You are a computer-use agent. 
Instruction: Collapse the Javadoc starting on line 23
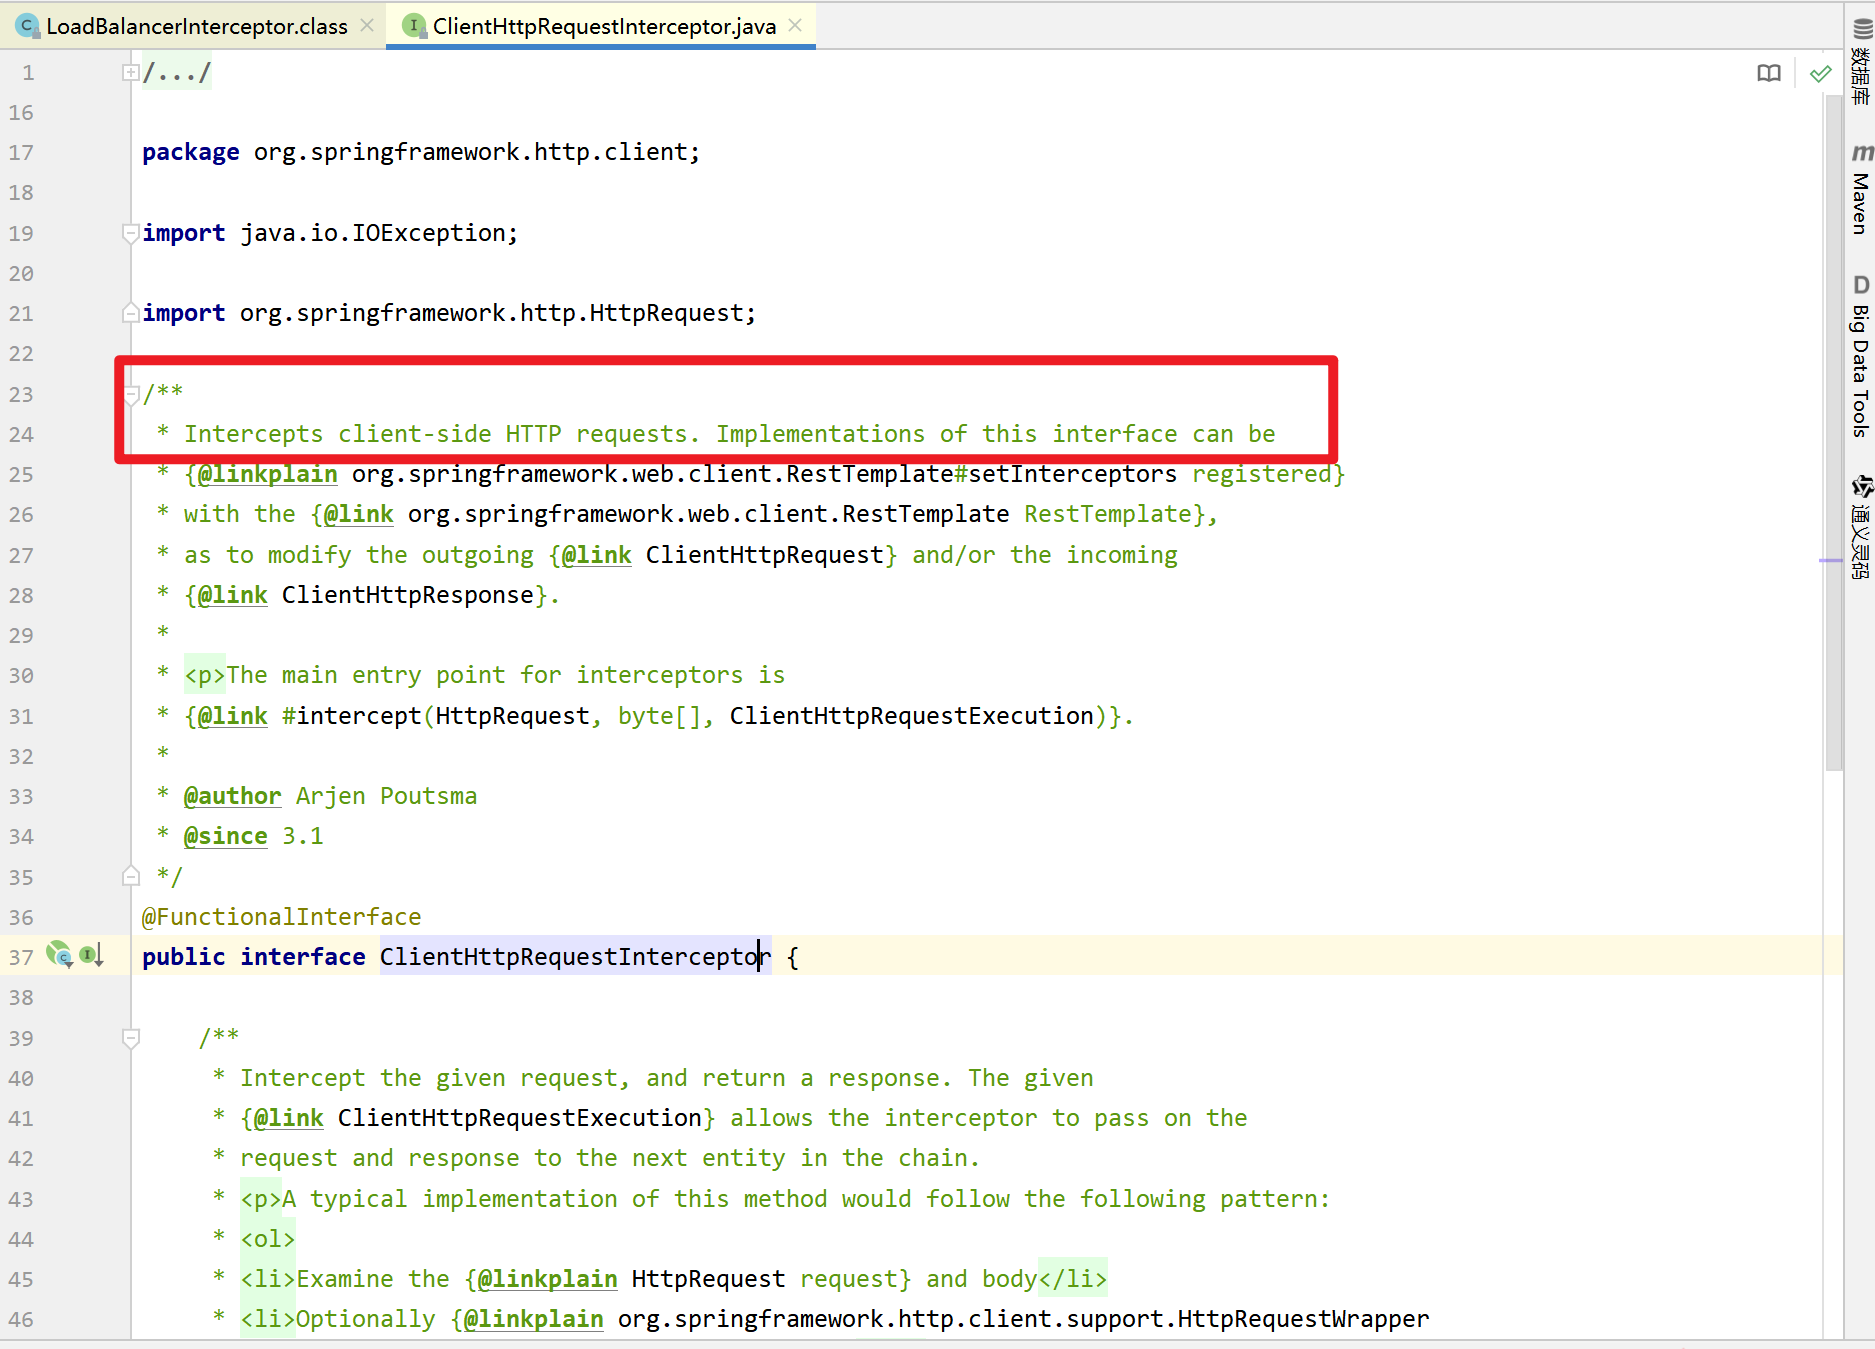point(130,394)
